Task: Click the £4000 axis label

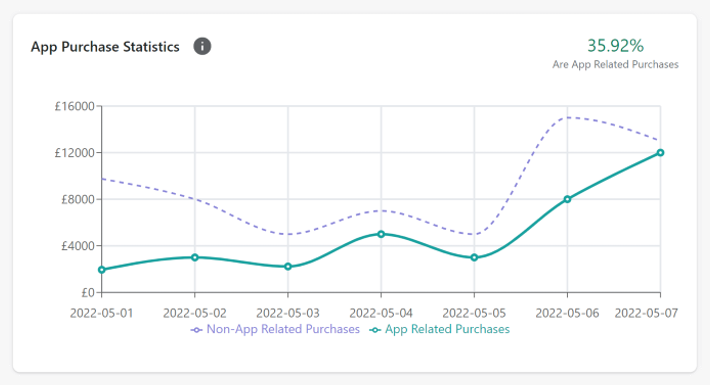Action: tap(78, 246)
